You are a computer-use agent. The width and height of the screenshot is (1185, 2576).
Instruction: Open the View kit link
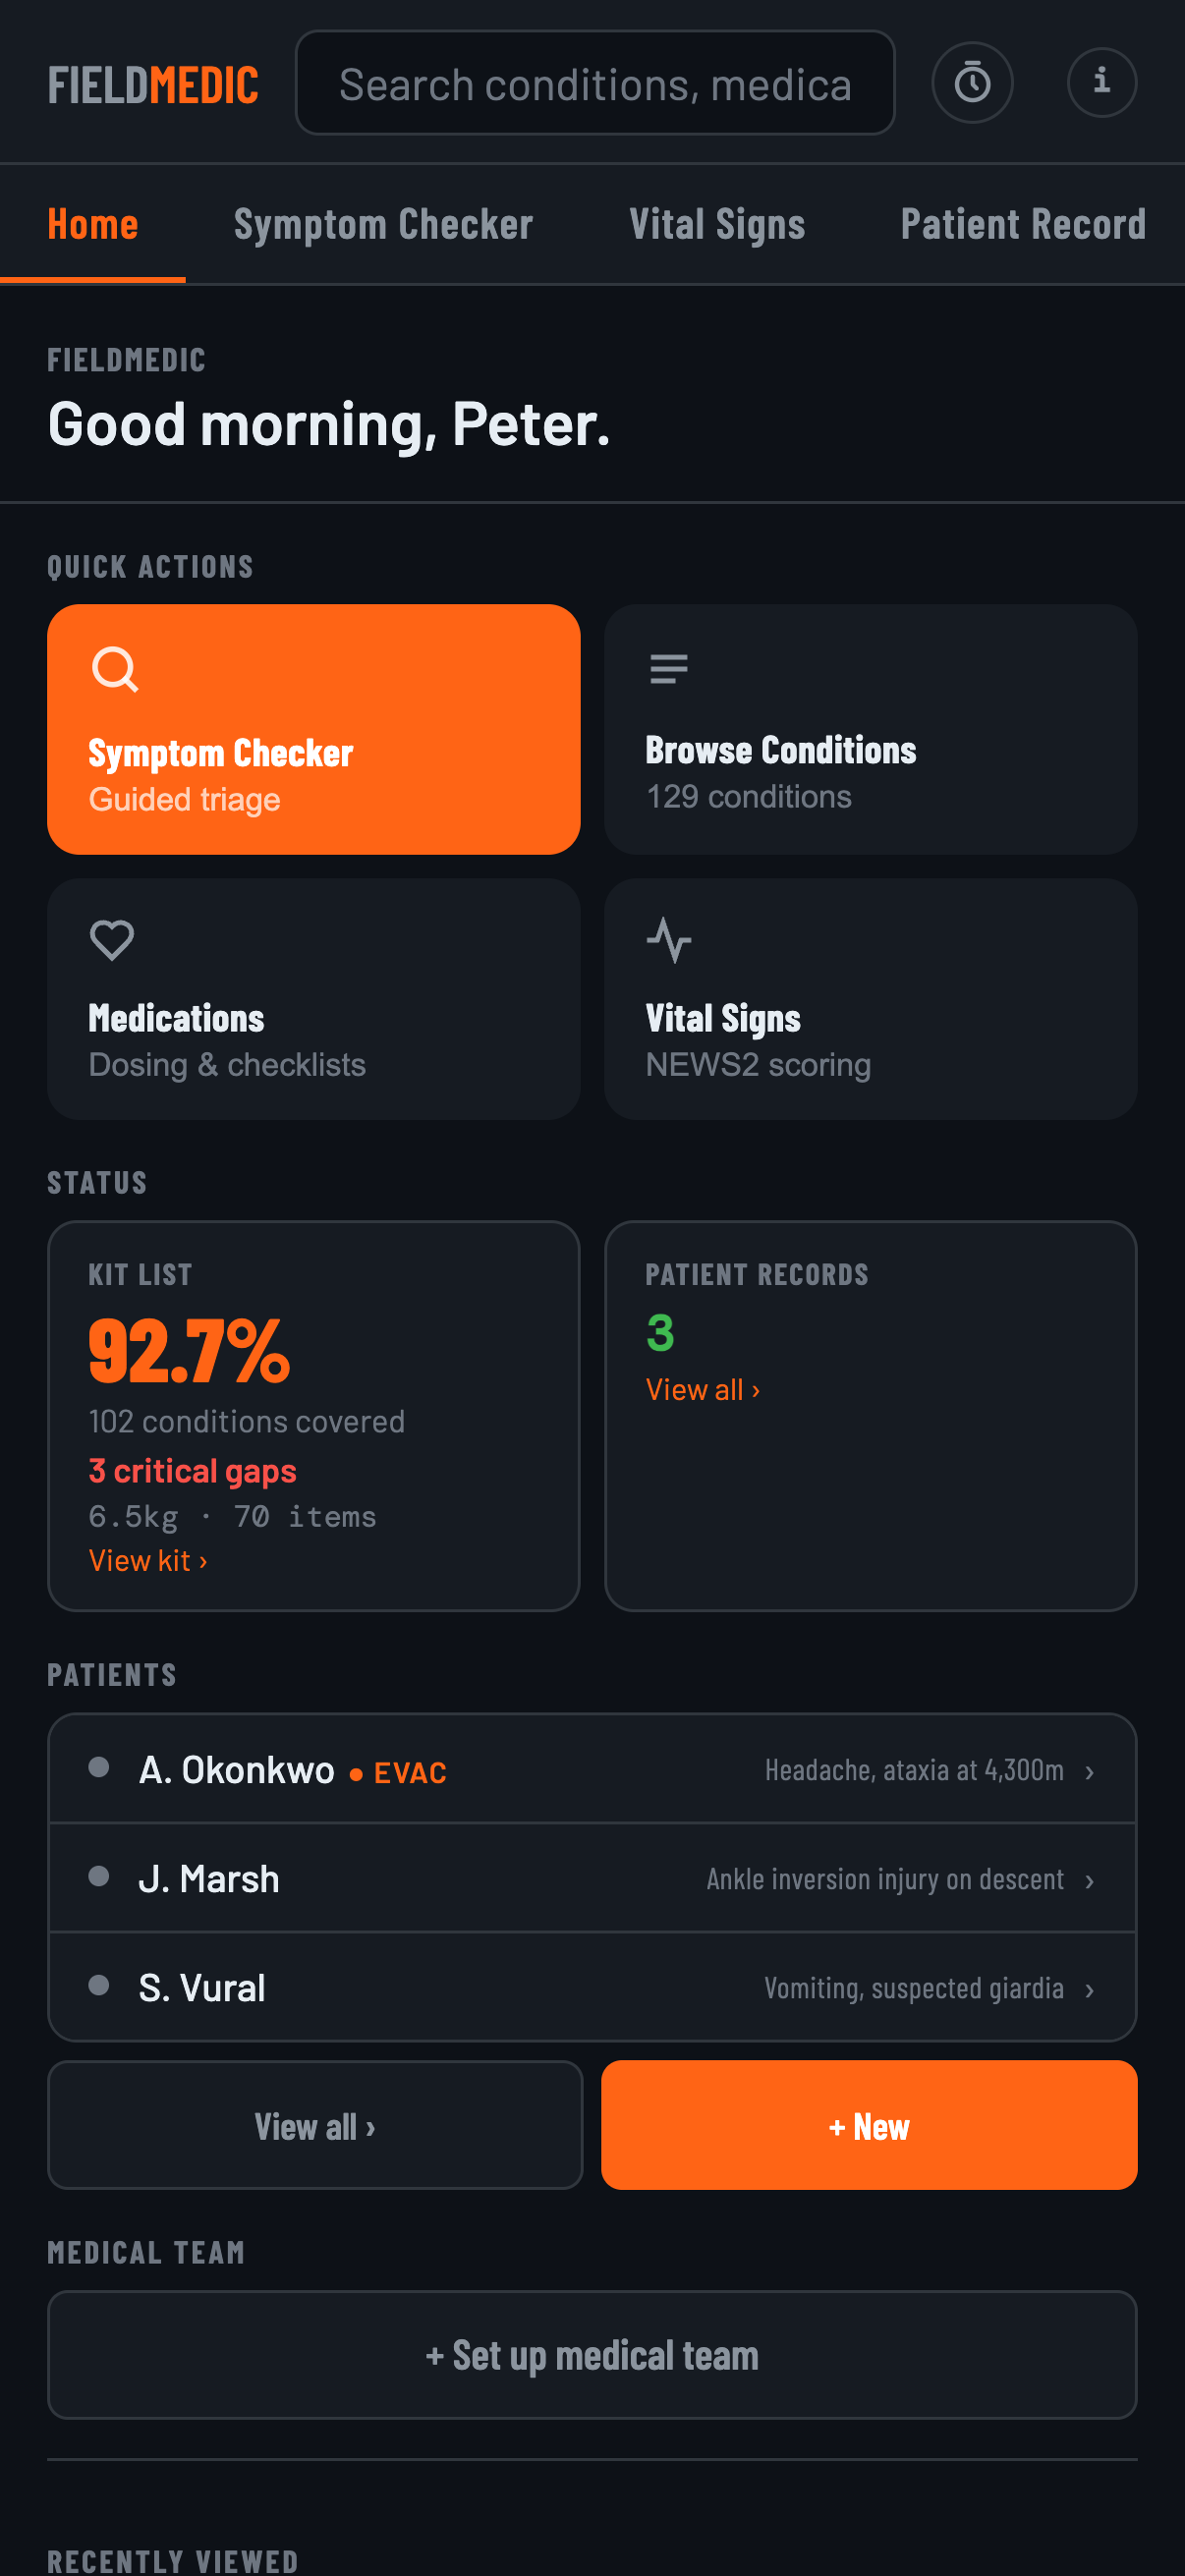coord(148,1561)
